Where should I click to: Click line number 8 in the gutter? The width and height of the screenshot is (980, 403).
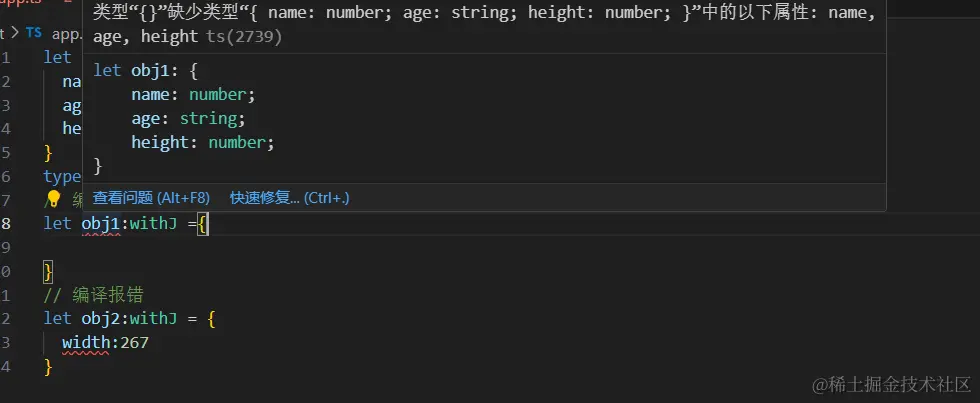tap(7, 224)
